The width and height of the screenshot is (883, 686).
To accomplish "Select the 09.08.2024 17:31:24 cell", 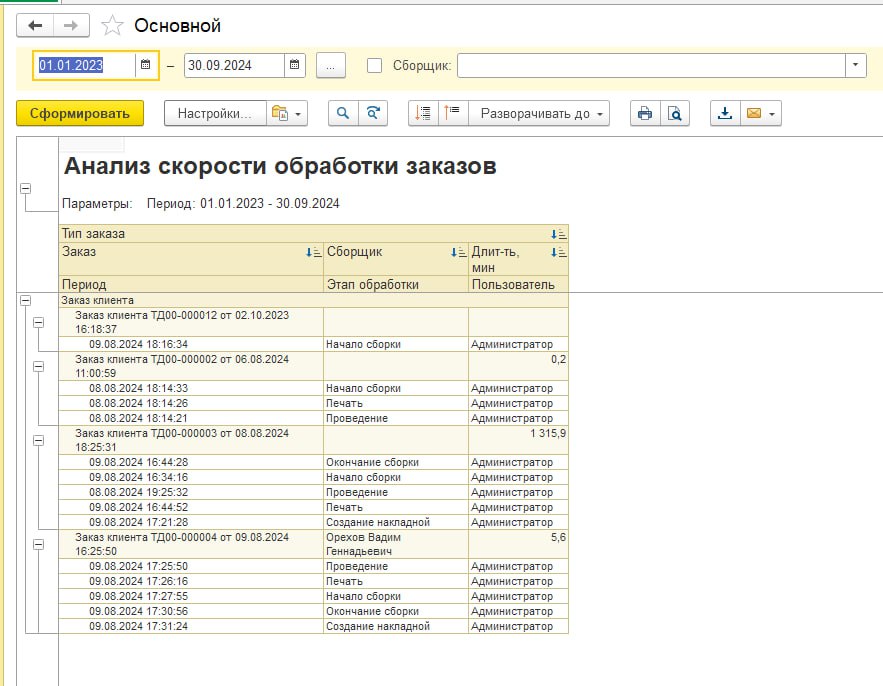I will [191, 626].
